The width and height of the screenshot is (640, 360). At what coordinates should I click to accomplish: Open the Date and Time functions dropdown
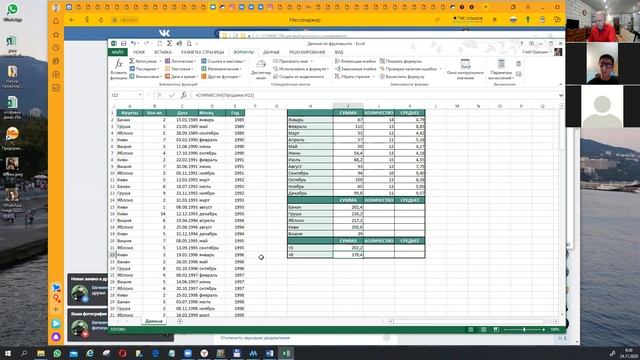(181, 76)
